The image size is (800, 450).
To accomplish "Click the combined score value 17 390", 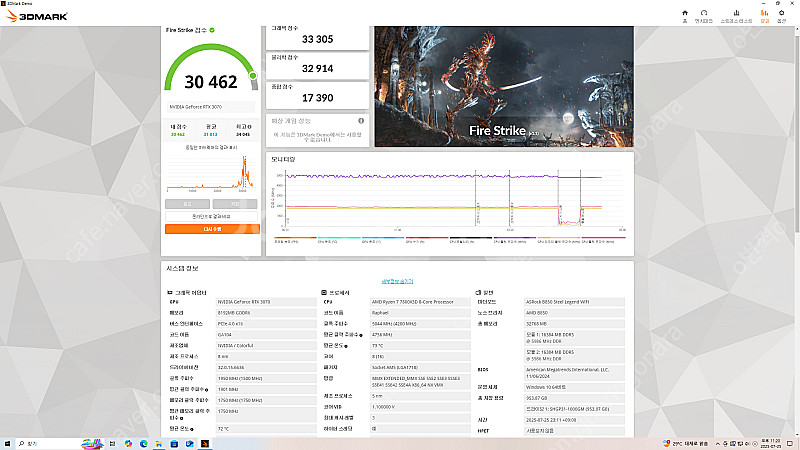I will [x=317, y=98].
